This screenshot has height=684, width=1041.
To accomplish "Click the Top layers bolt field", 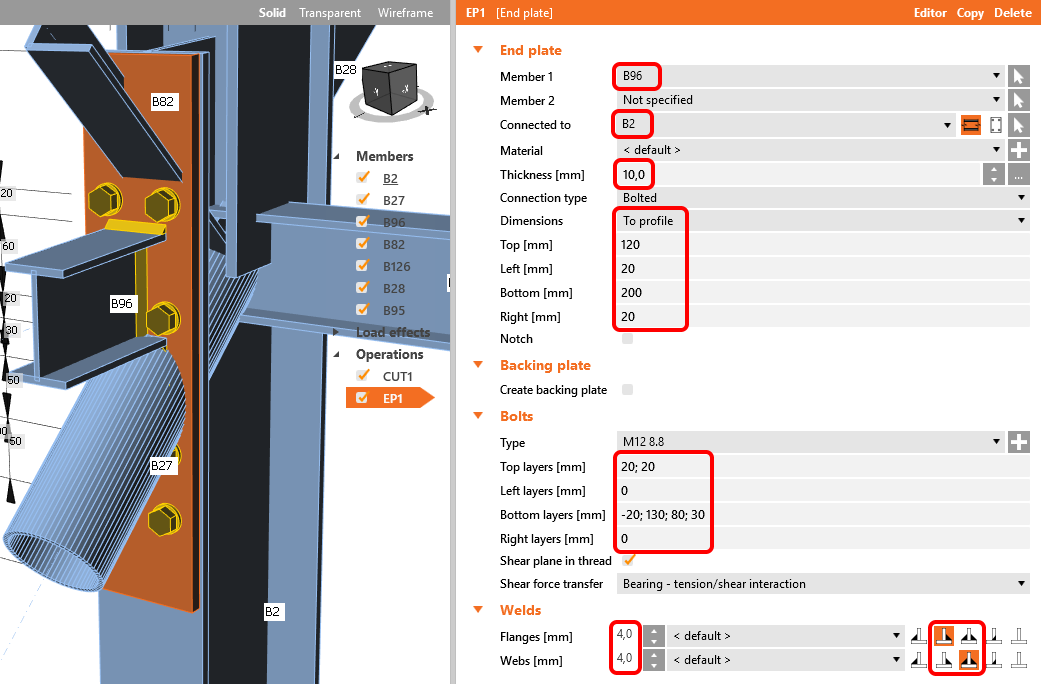I will pos(823,467).
